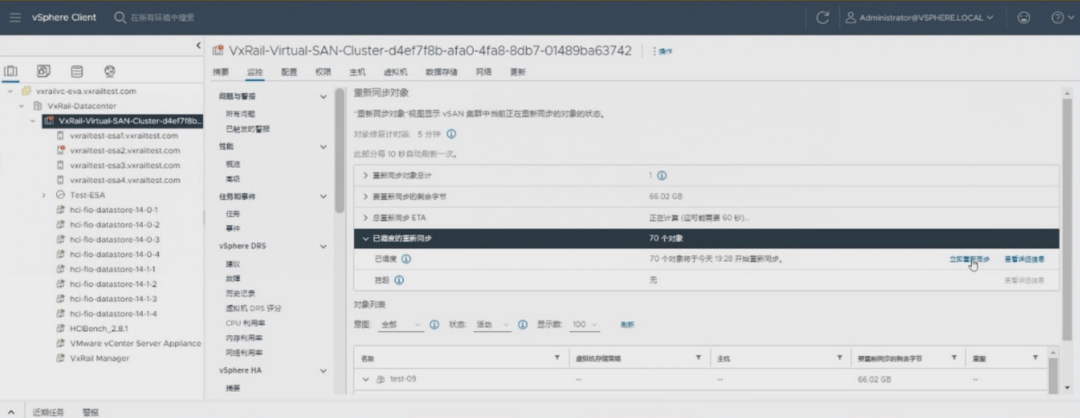Viewport: 1080px width, 418px height.
Task: Click the global search magnifier icon
Action: (x=120, y=17)
